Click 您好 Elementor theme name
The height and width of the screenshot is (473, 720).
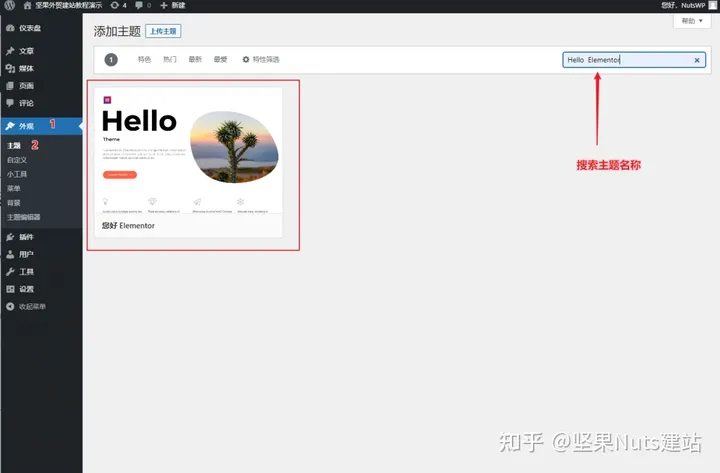[128, 225]
